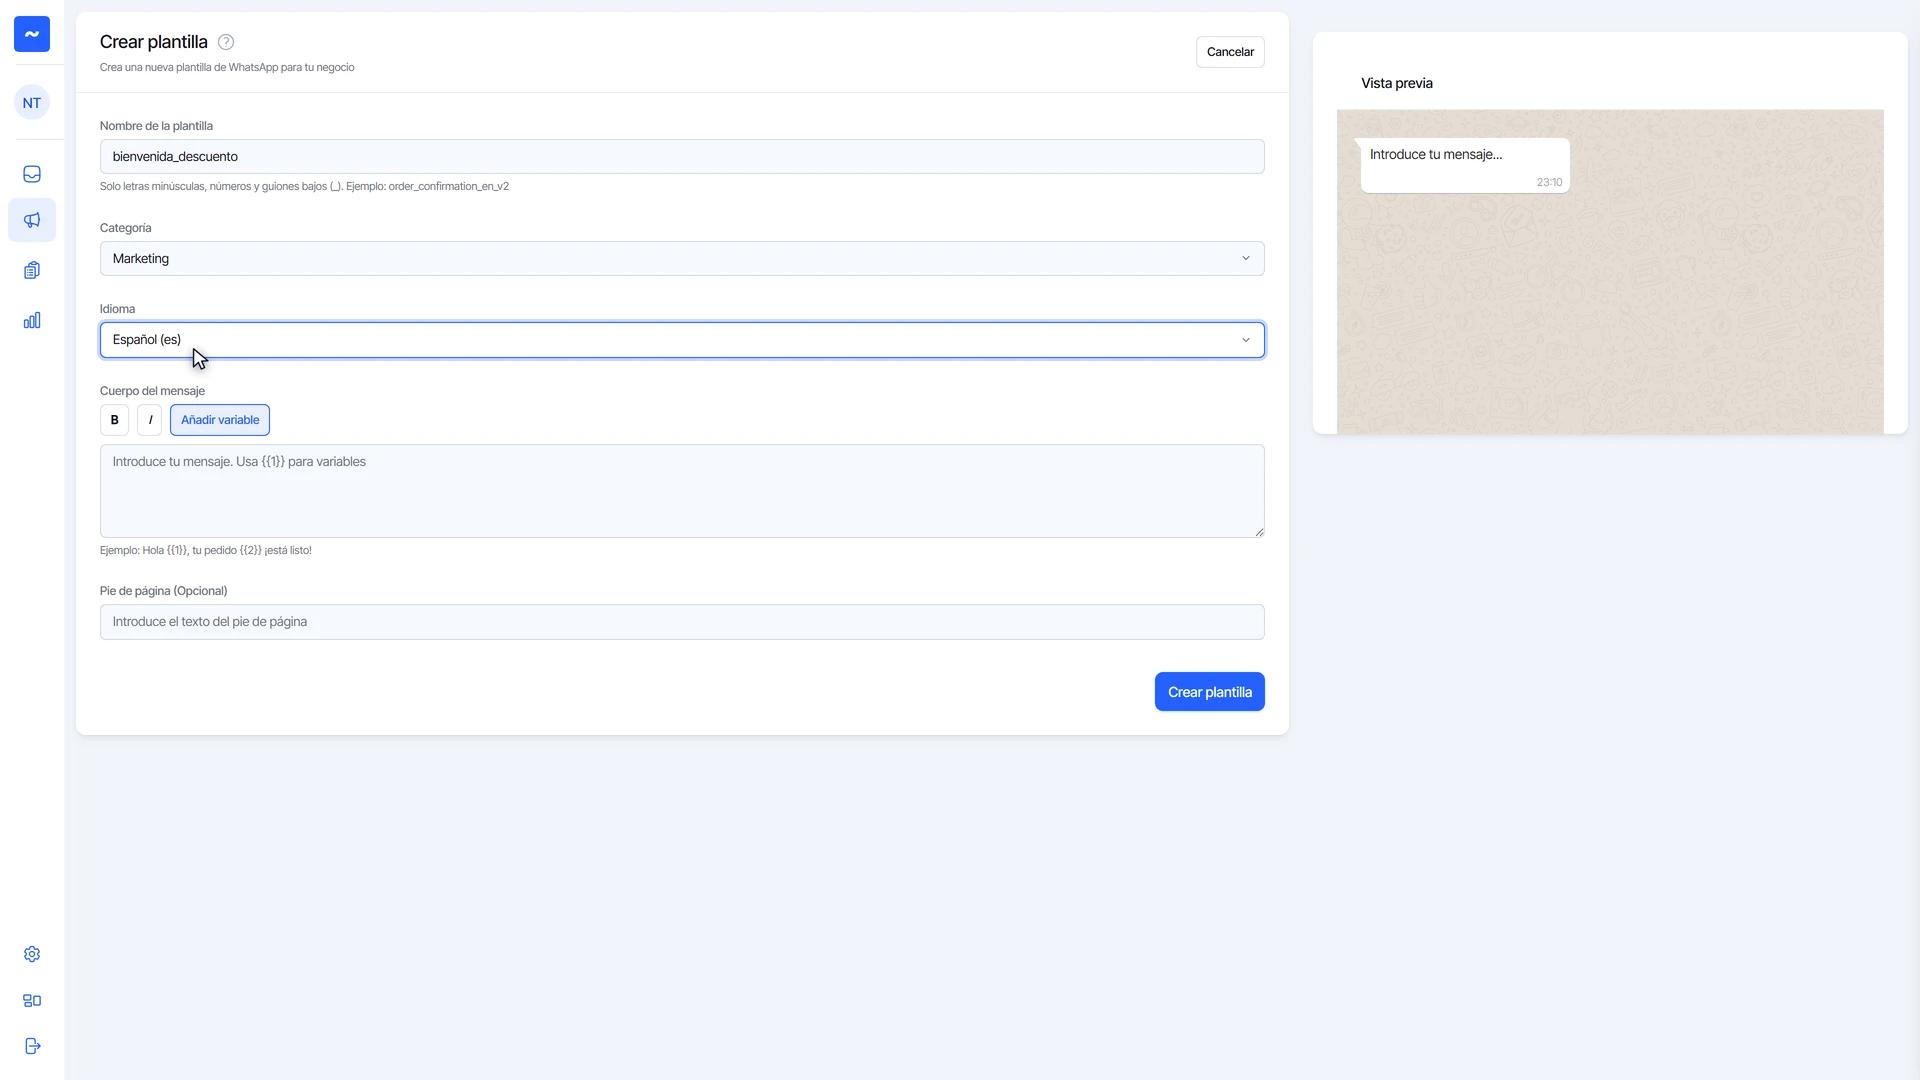Open the clipboard templates icon
Screen dimensions: 1920x1080
point(32,270)
